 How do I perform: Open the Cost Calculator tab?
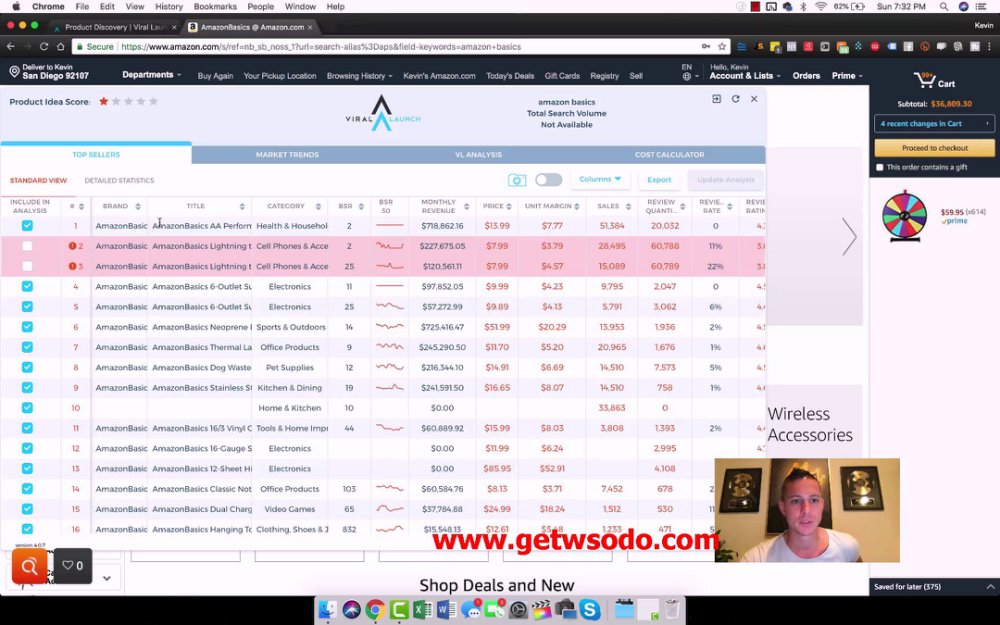coord(670,154)
